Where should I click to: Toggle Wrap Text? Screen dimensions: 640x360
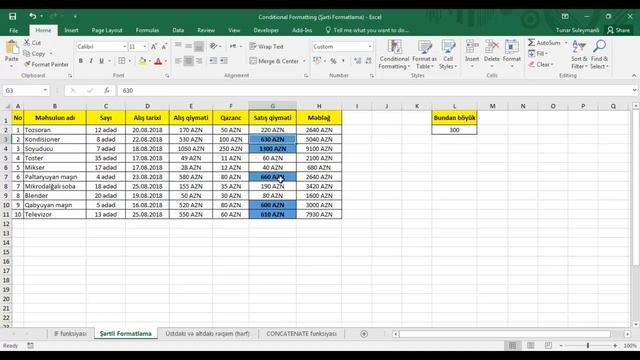(266, 47)
